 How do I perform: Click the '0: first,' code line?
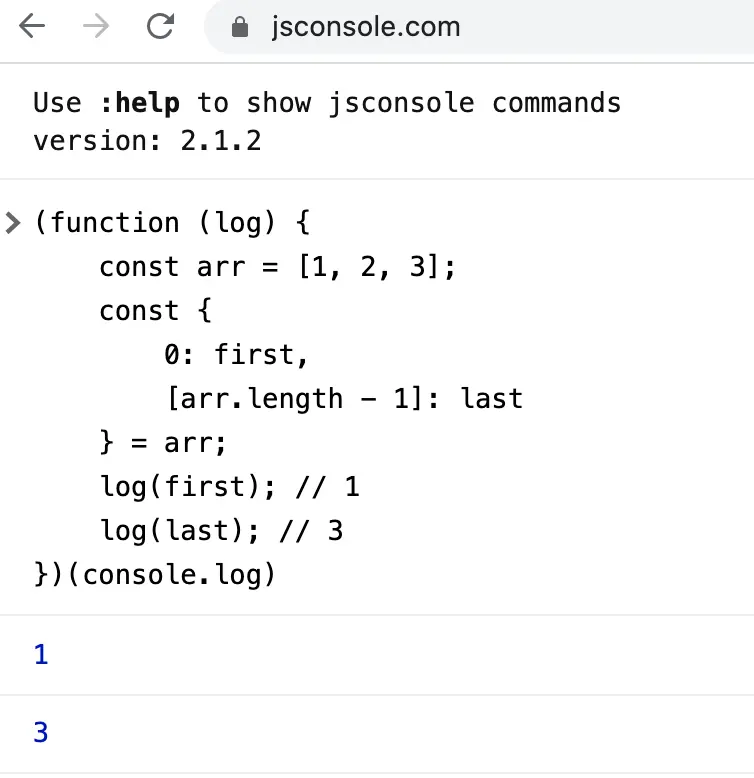coord(236,355)
